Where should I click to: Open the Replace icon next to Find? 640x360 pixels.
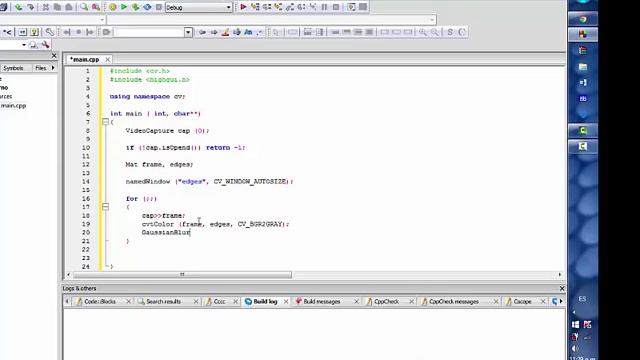click(x=96, y=7)
